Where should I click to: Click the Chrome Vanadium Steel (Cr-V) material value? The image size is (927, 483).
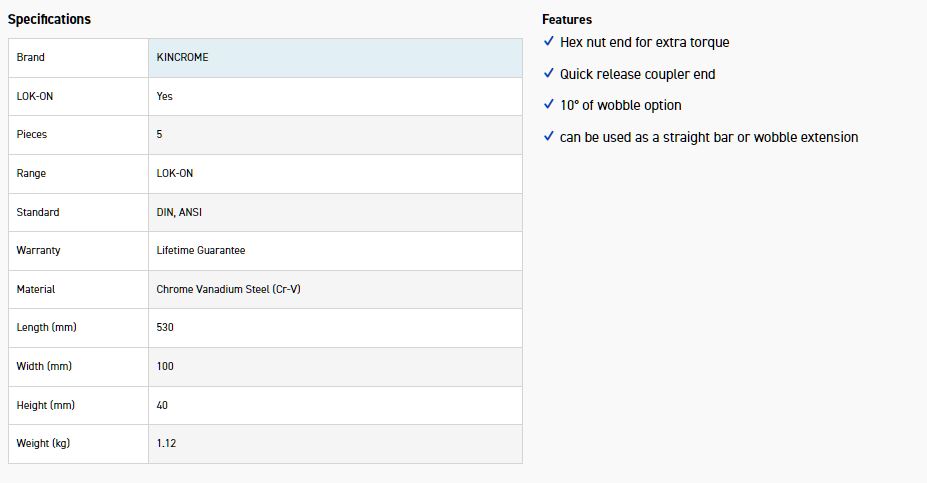(x=228, y=290)
